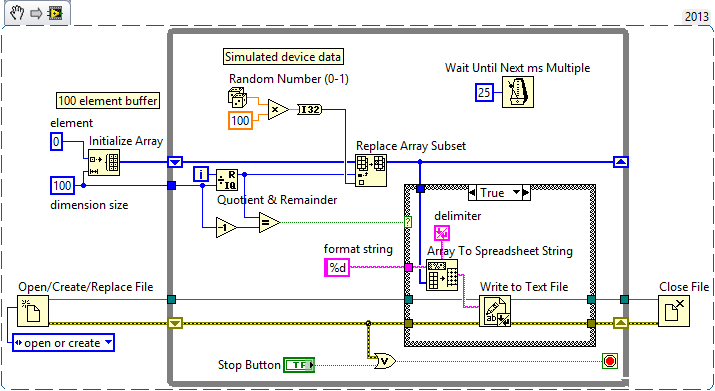
Task: Click the case selector question mark terminal
Action: (x=408, y=222)
